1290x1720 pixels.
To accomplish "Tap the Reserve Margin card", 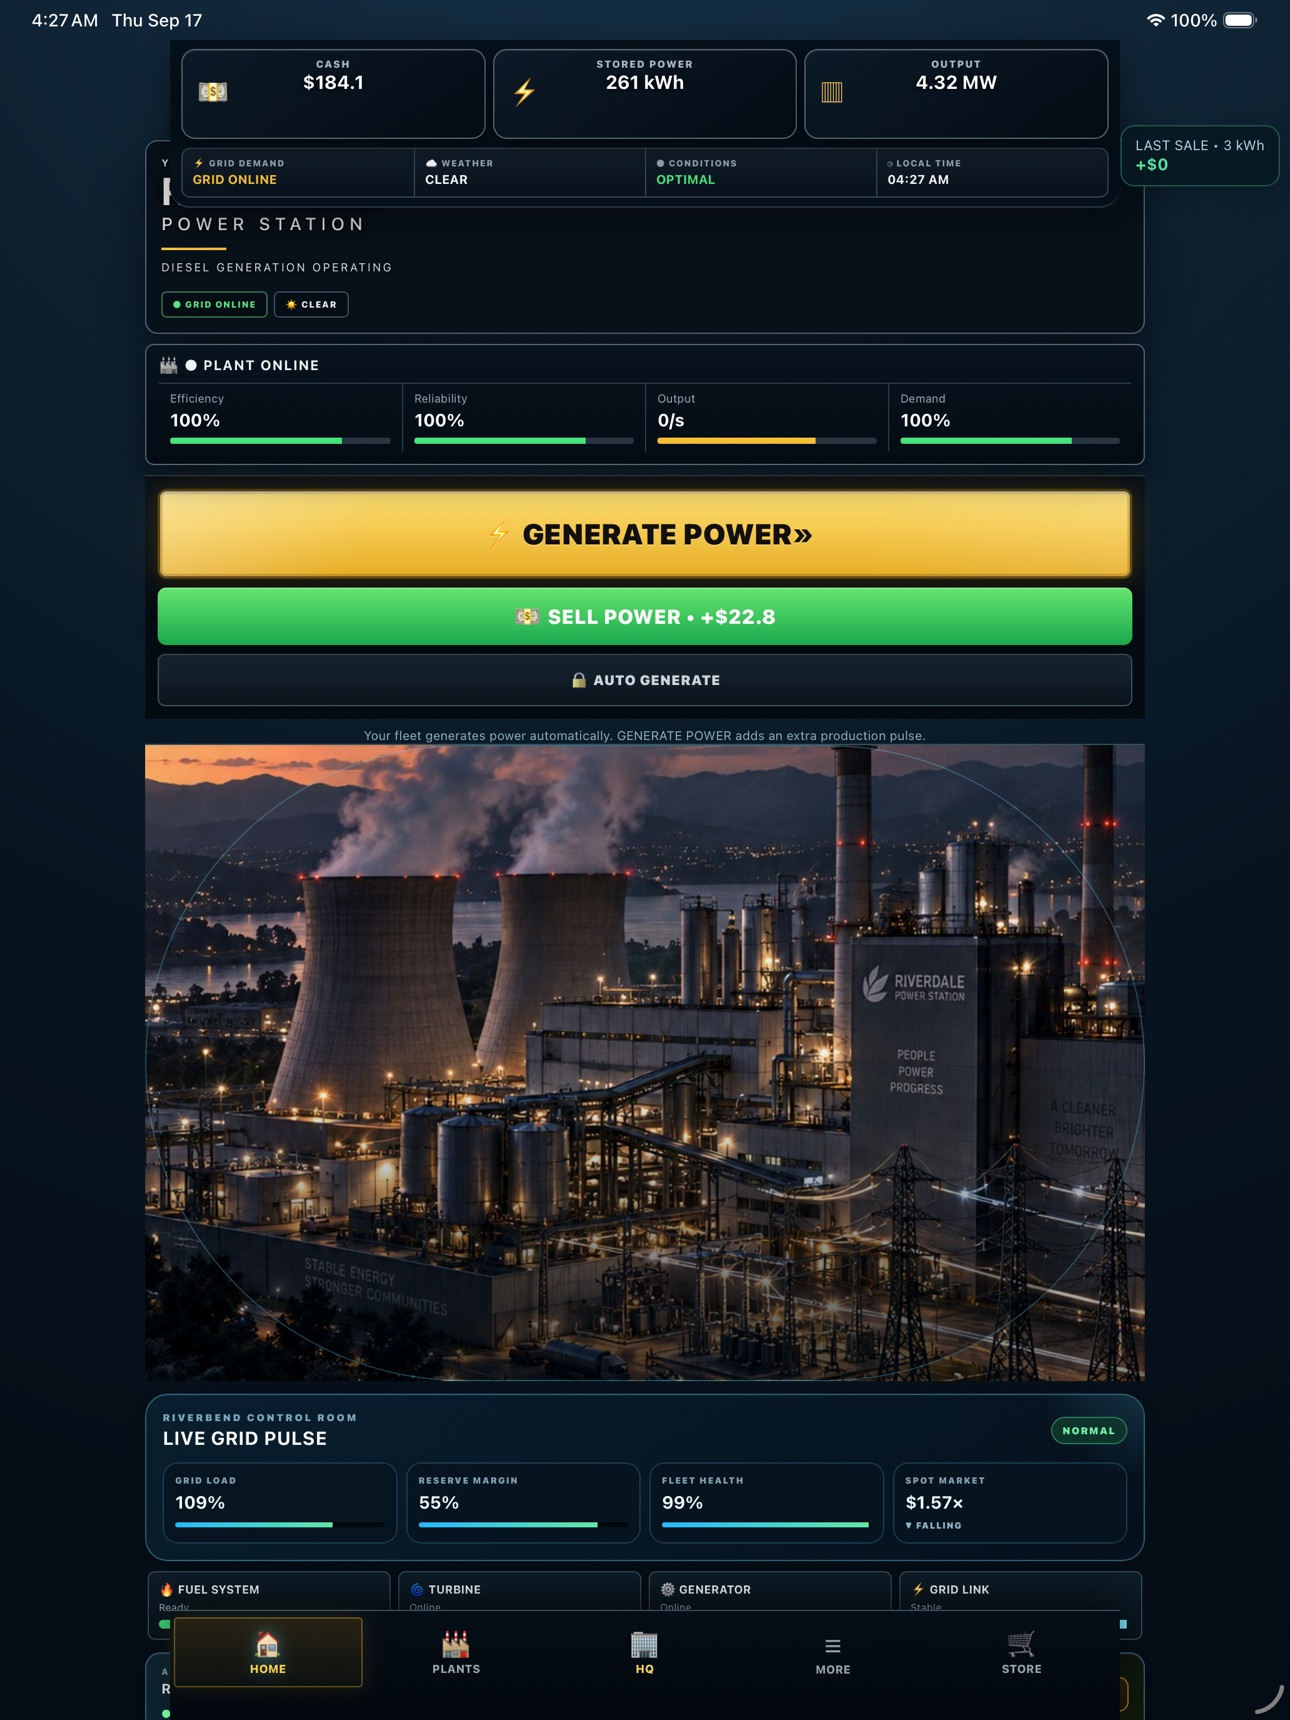I will click(523, 1503).
